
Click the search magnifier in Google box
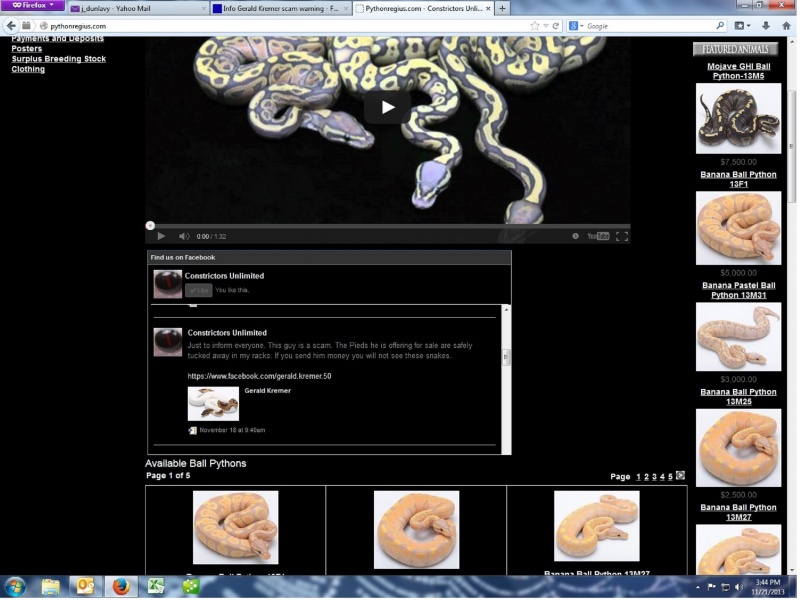point(720,26)
